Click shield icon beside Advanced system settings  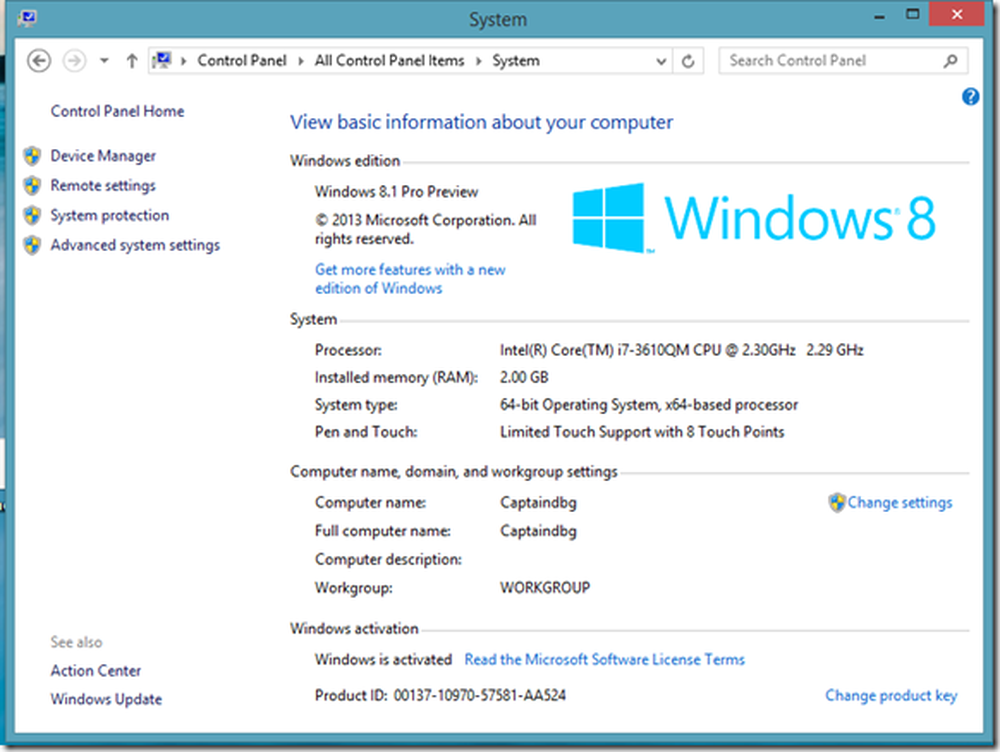coord(32,245)
